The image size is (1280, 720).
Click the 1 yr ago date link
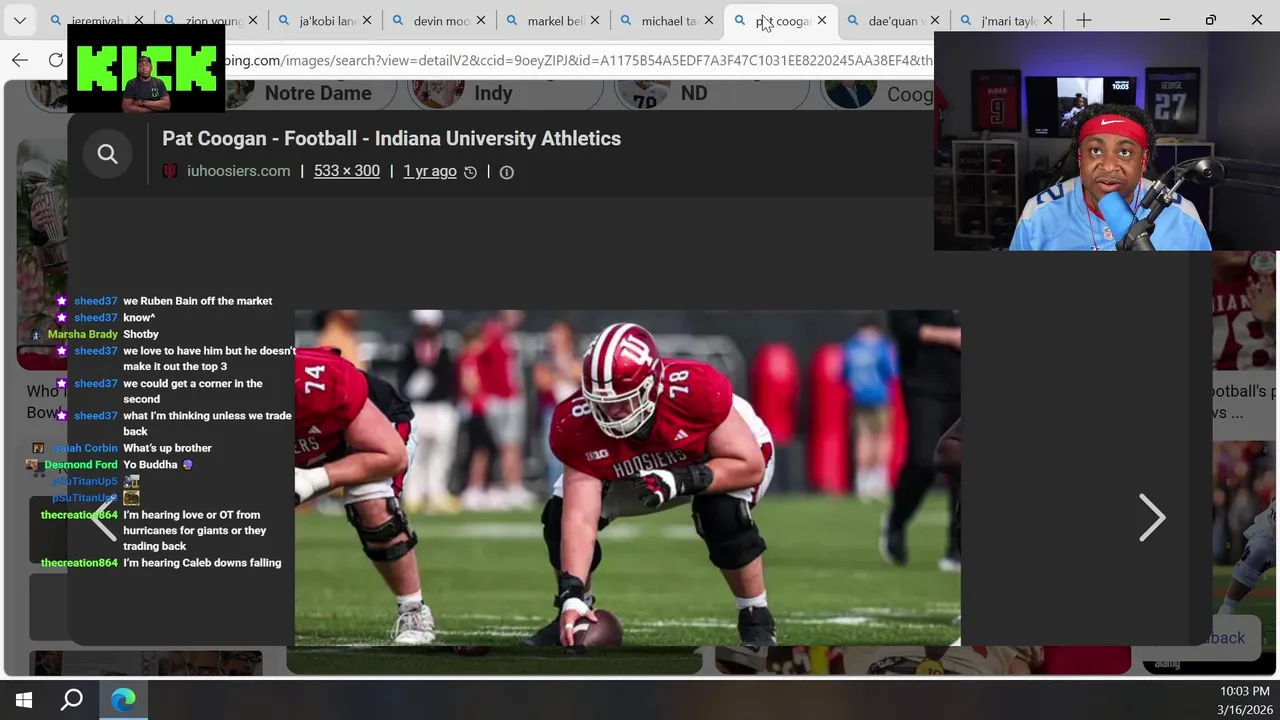pyautogui.click(x=430, y=171)
